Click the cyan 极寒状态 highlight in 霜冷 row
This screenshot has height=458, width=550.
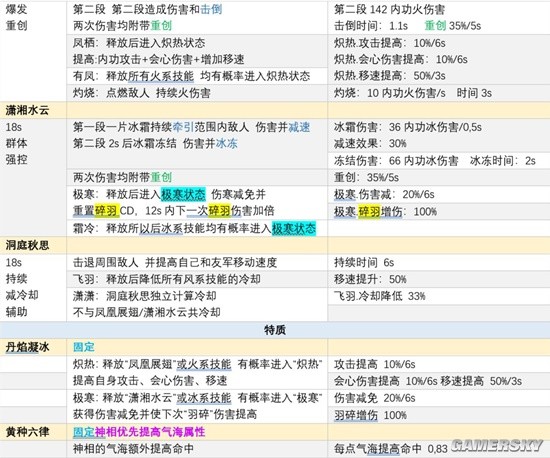294,228
